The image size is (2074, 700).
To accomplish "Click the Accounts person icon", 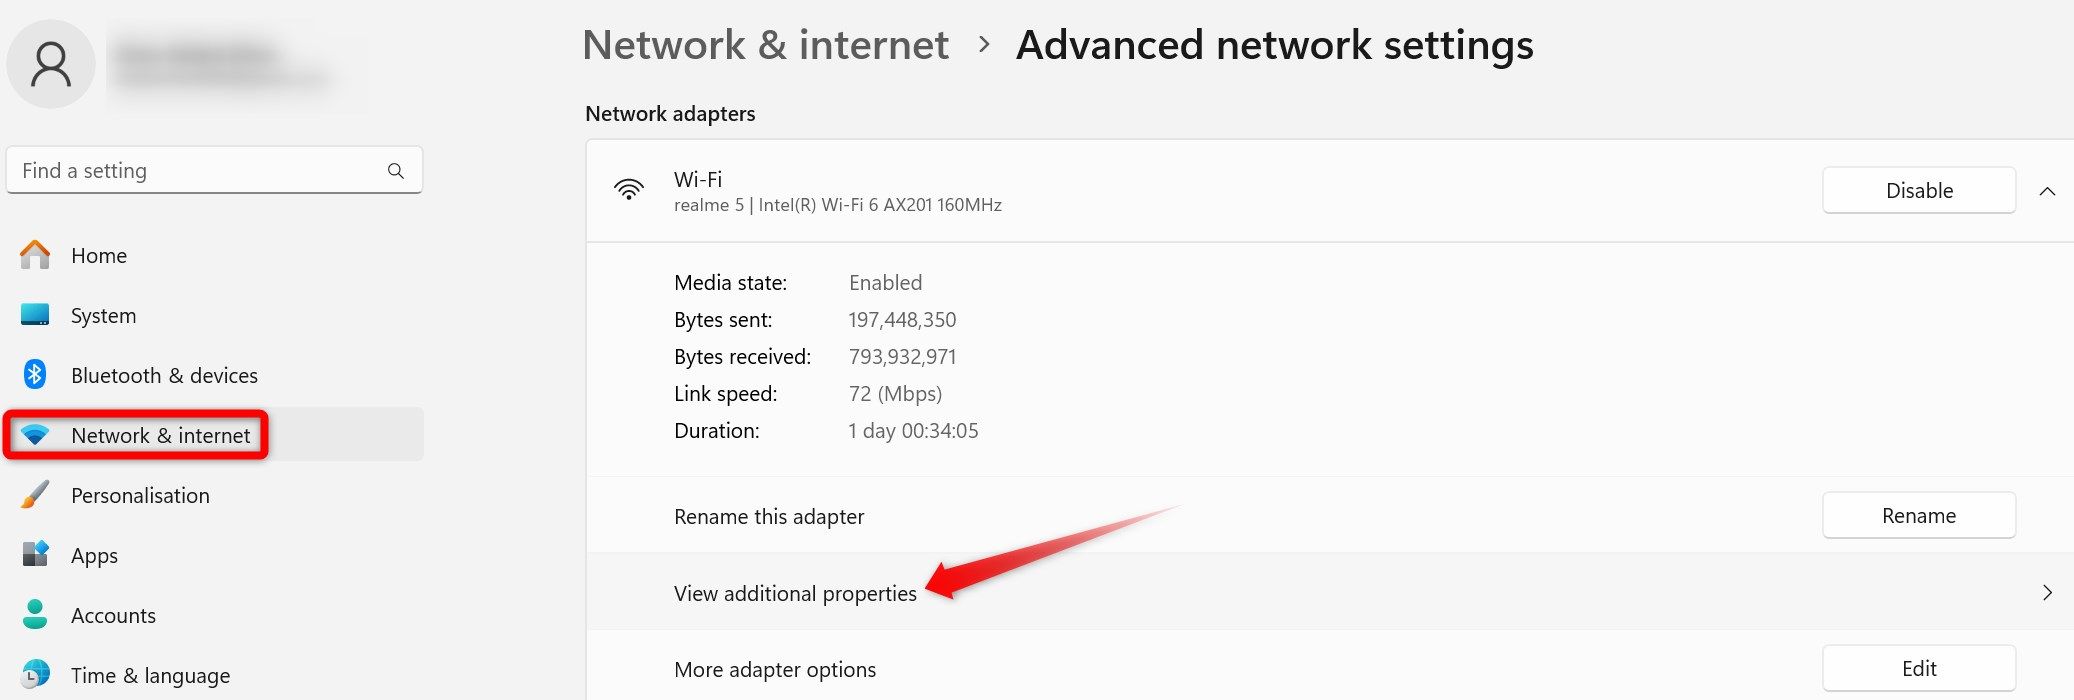I will coord(35,615).
